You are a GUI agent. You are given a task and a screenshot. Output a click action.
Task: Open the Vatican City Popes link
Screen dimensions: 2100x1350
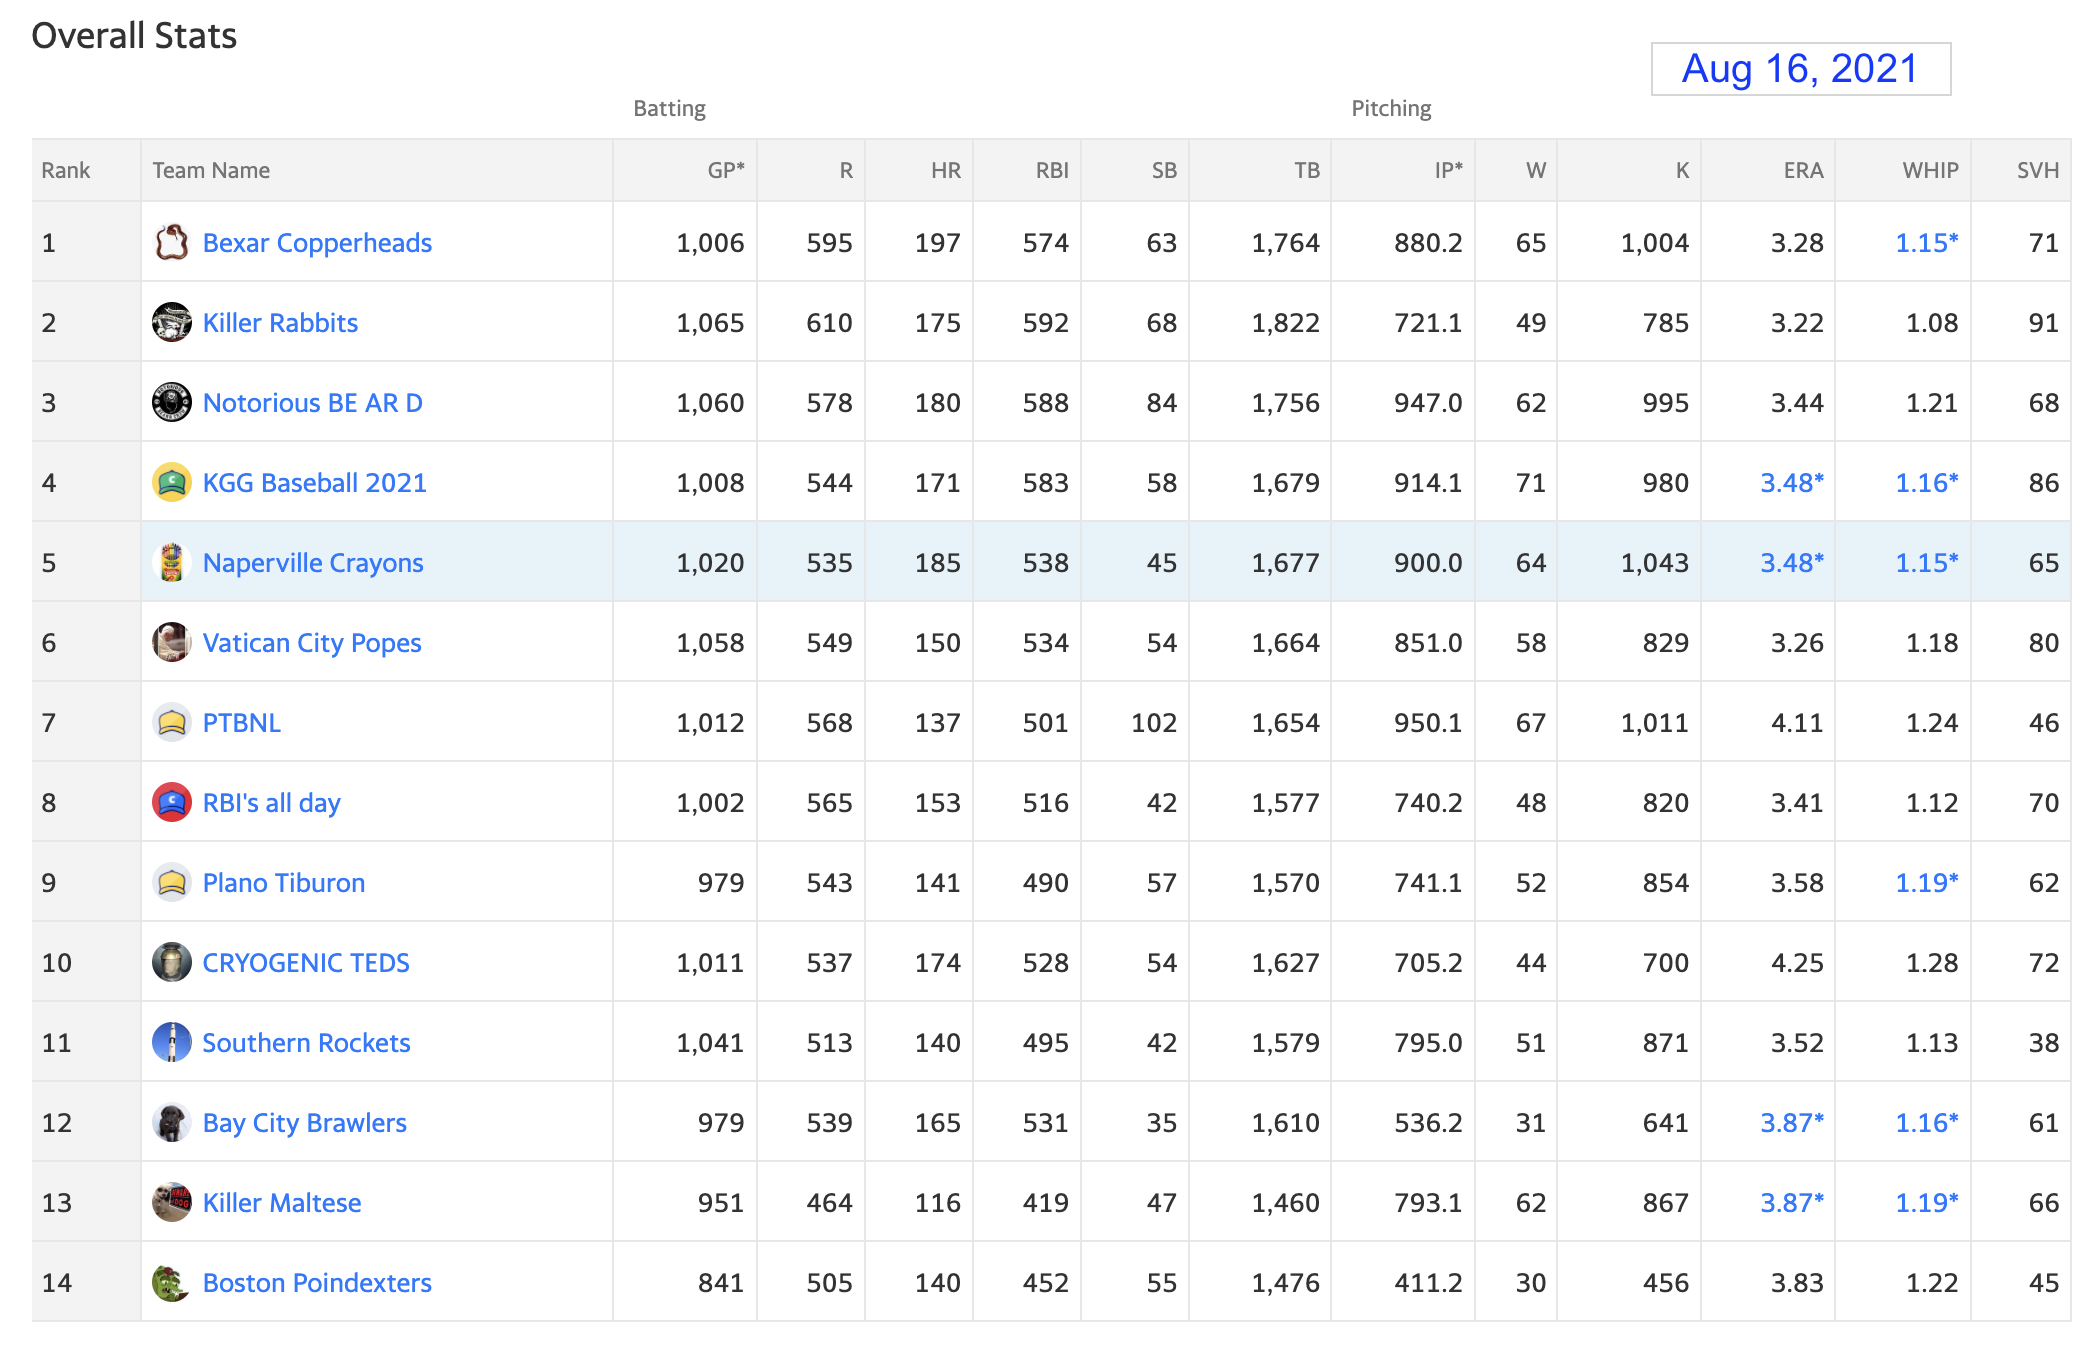click(312, 643)
